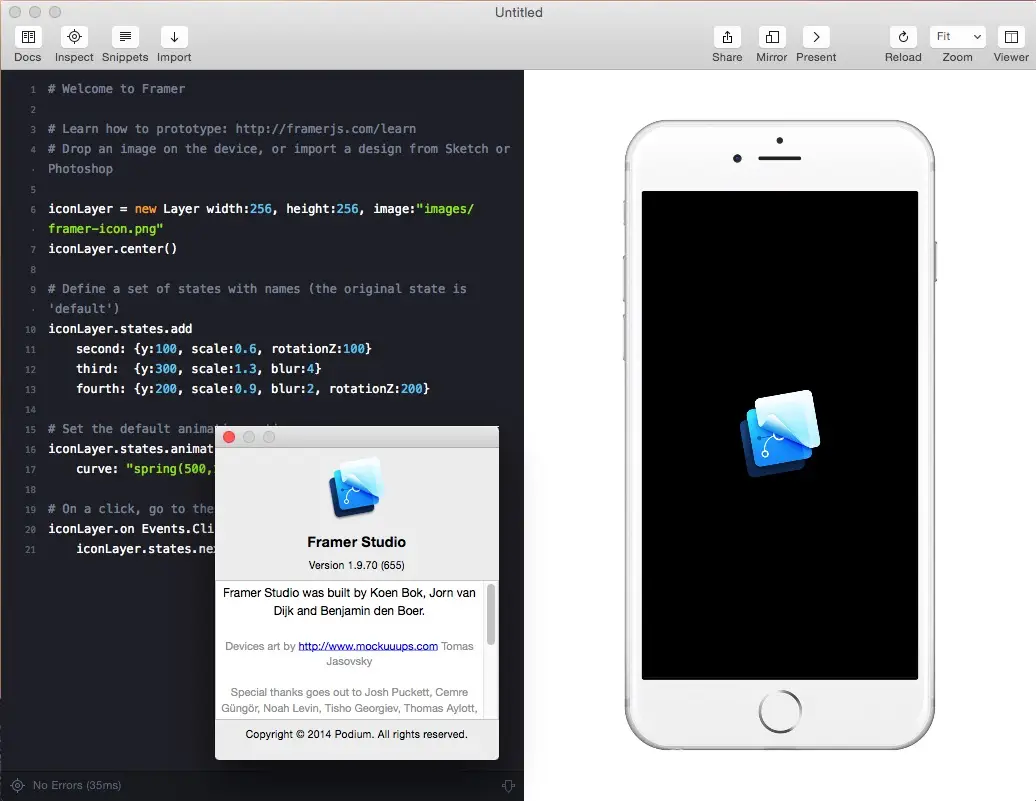The height and width of the screenshot is (801, 1036).
Task: Click the Mirror toolbar icon
Action: coord(772,37)
